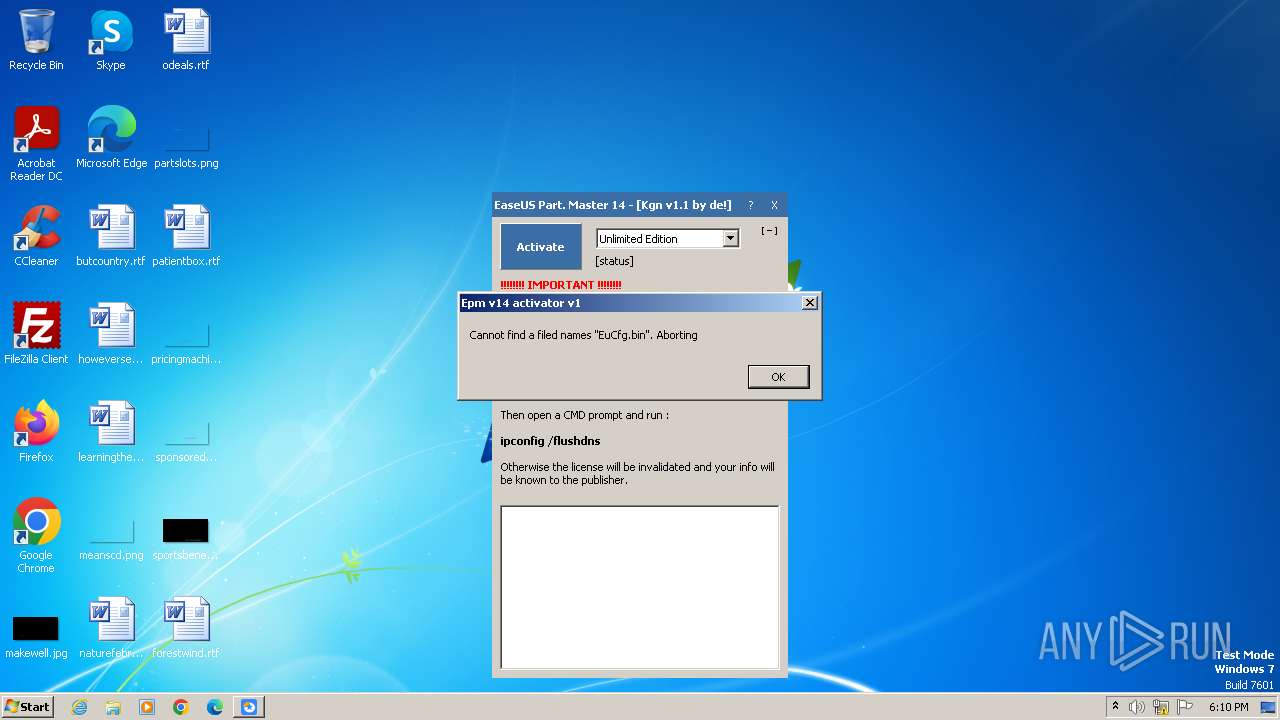Open the Firefox desktop shortcut

(x=36, y=432)
